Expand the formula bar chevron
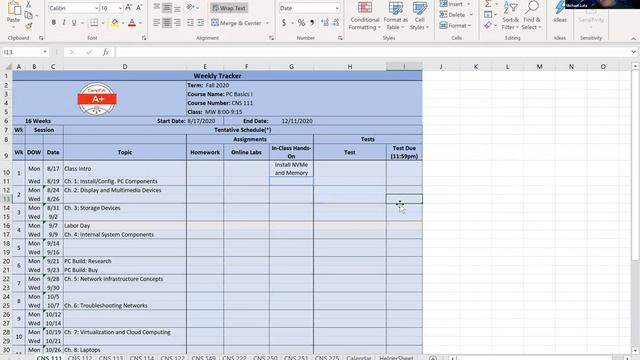This screenshot has width=640, height=360. click(x=633, y=52)
